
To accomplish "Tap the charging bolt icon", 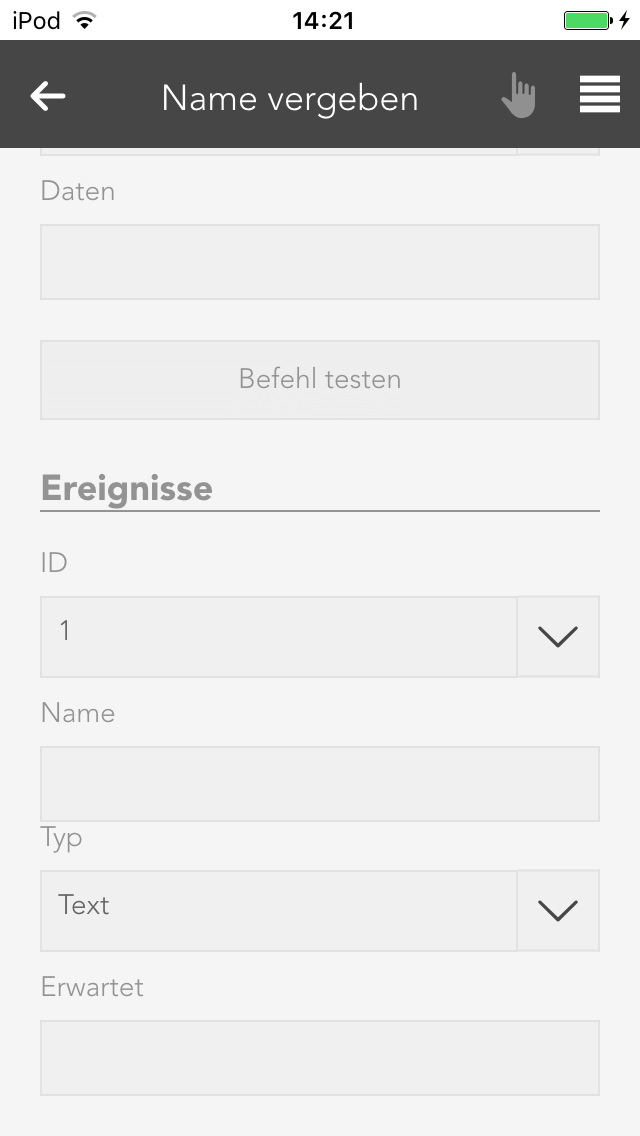I will click(x=625, y=20).
